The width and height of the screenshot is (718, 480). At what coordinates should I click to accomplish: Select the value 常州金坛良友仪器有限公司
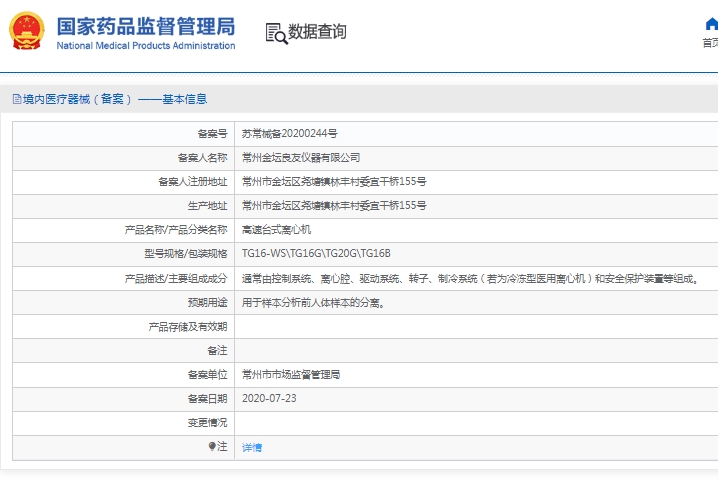301,158
